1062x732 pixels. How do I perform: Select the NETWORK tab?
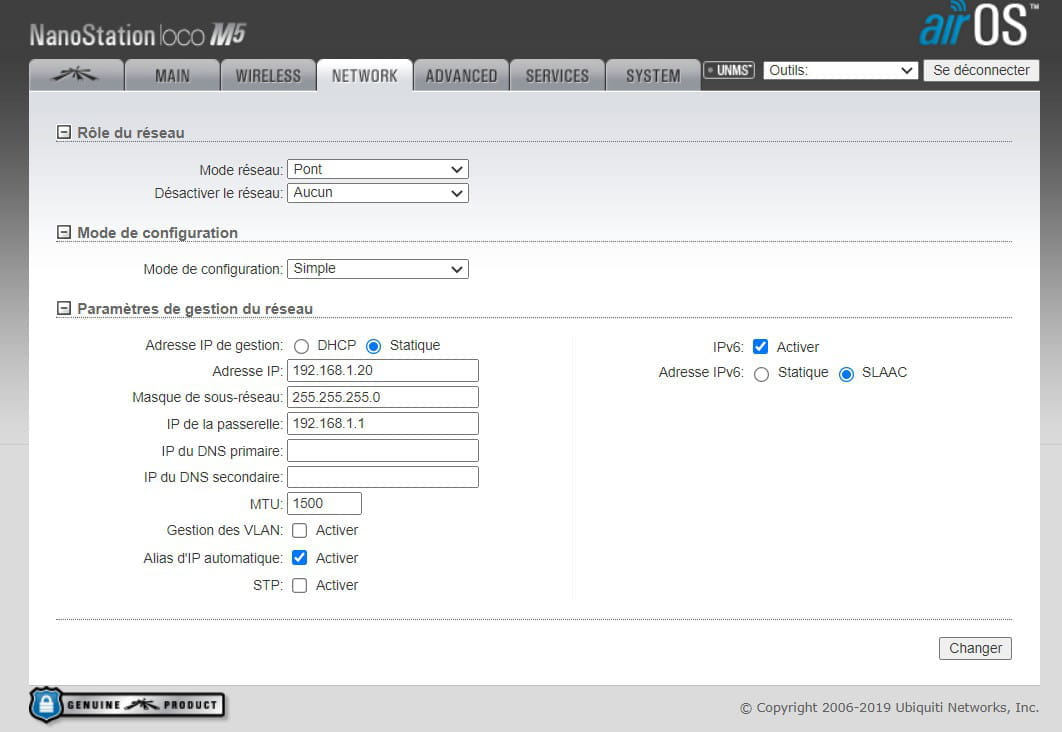pyautogui.click(x=364, y=75)
